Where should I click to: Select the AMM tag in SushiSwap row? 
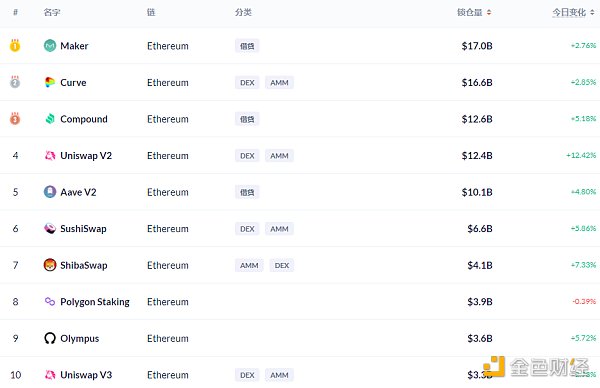point(279,229)
